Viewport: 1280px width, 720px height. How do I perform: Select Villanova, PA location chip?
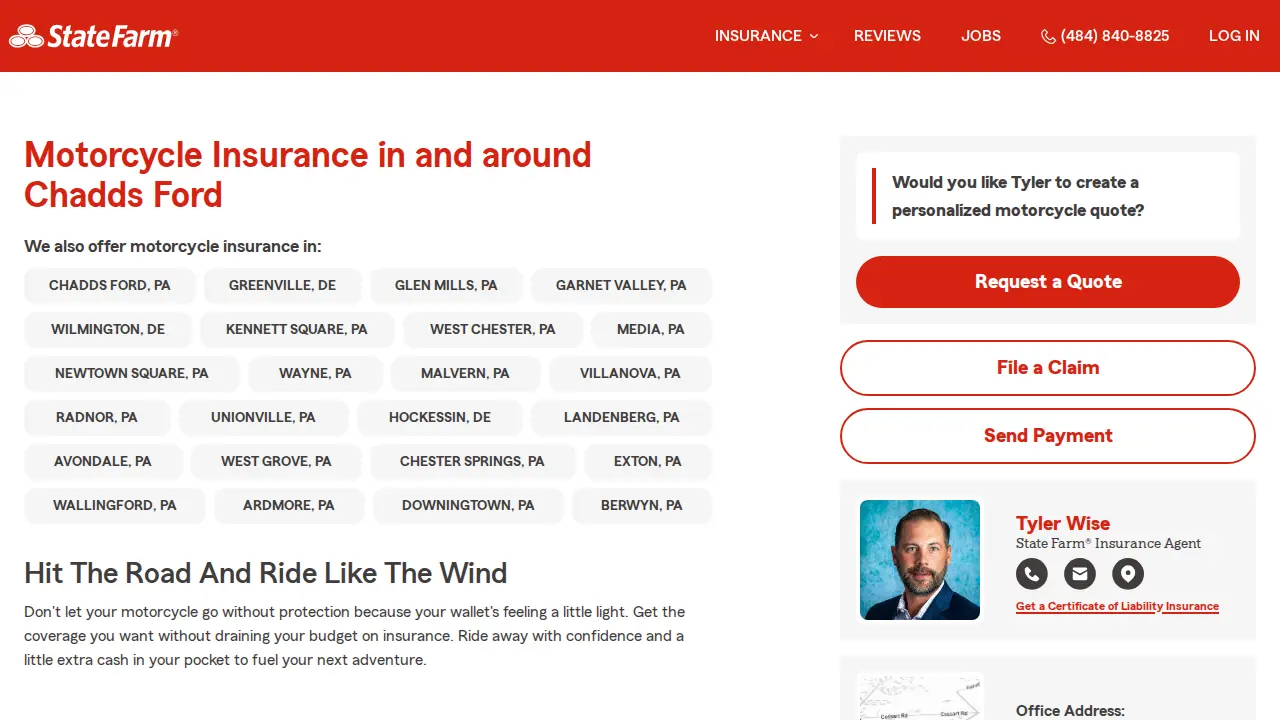(630, 373)
